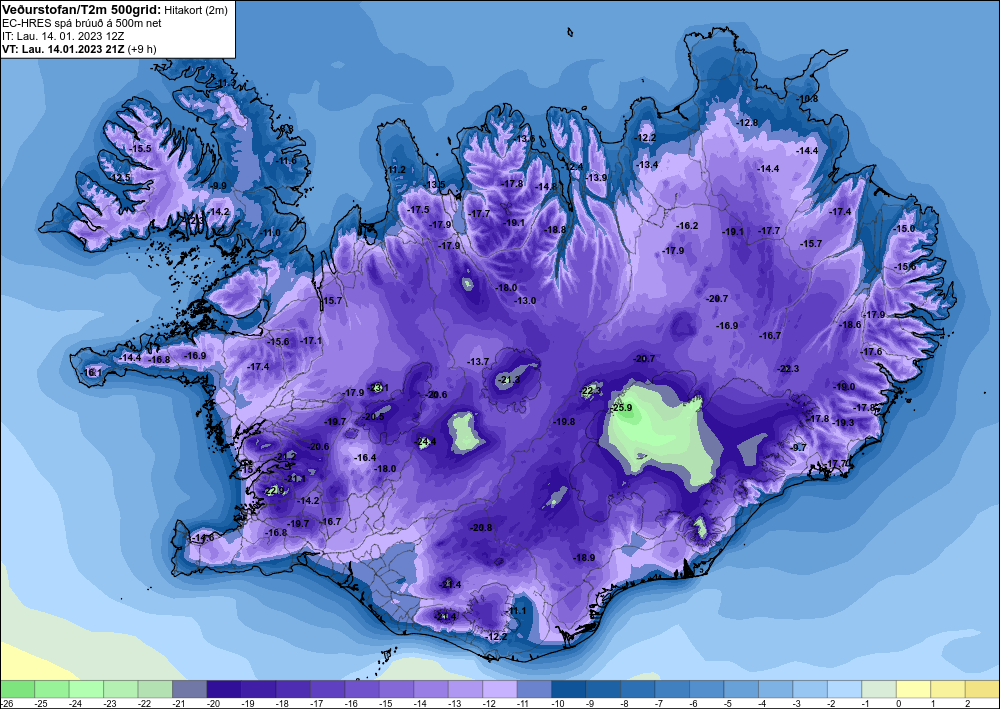Click the -16.1 value on Snæfellsnes tip
The image size is (1000, 709).
pos(92,372)
